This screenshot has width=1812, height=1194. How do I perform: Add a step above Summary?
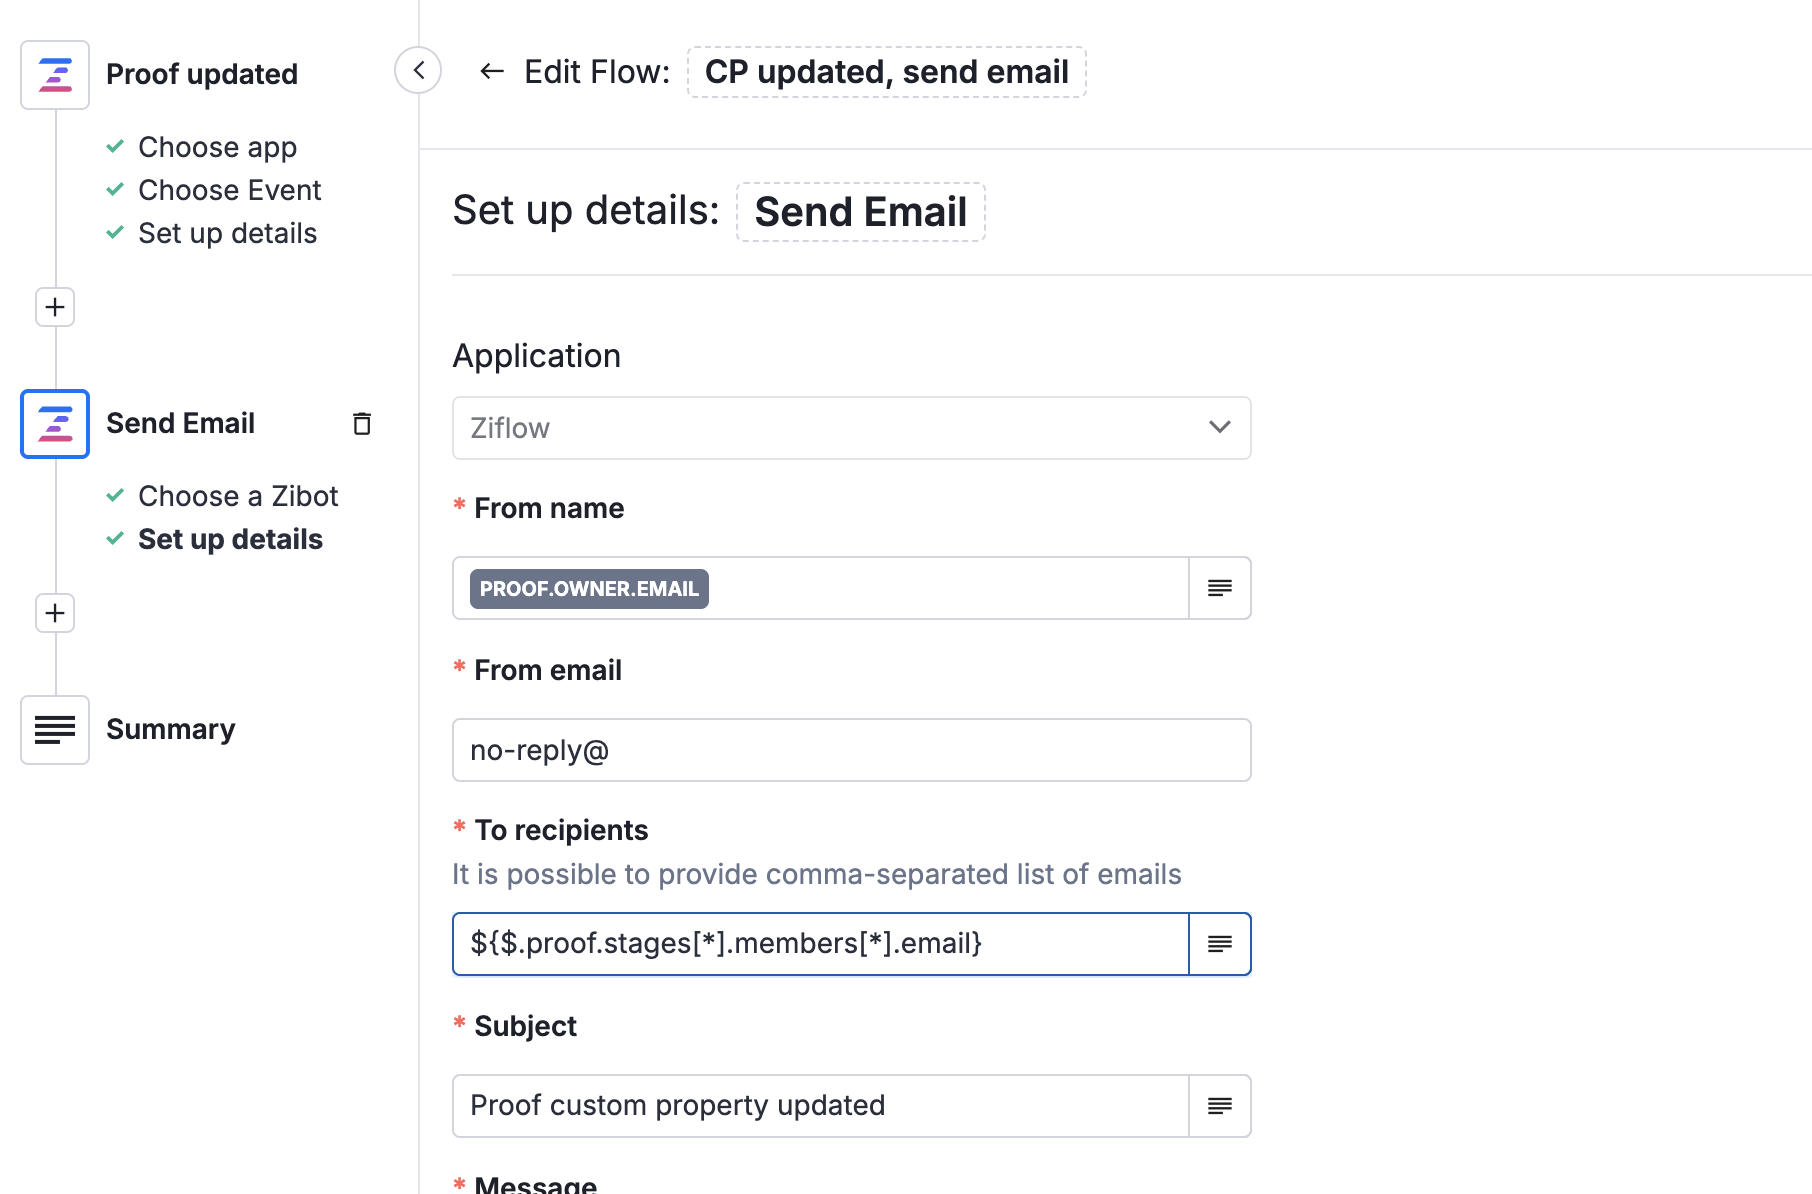coord(55,613)
